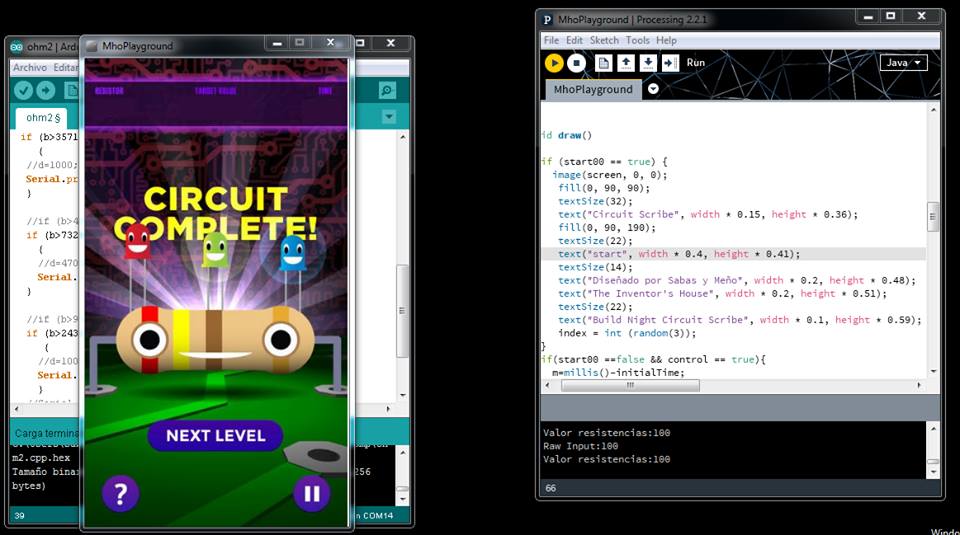Open the help question mark in the game

[121, 493]
